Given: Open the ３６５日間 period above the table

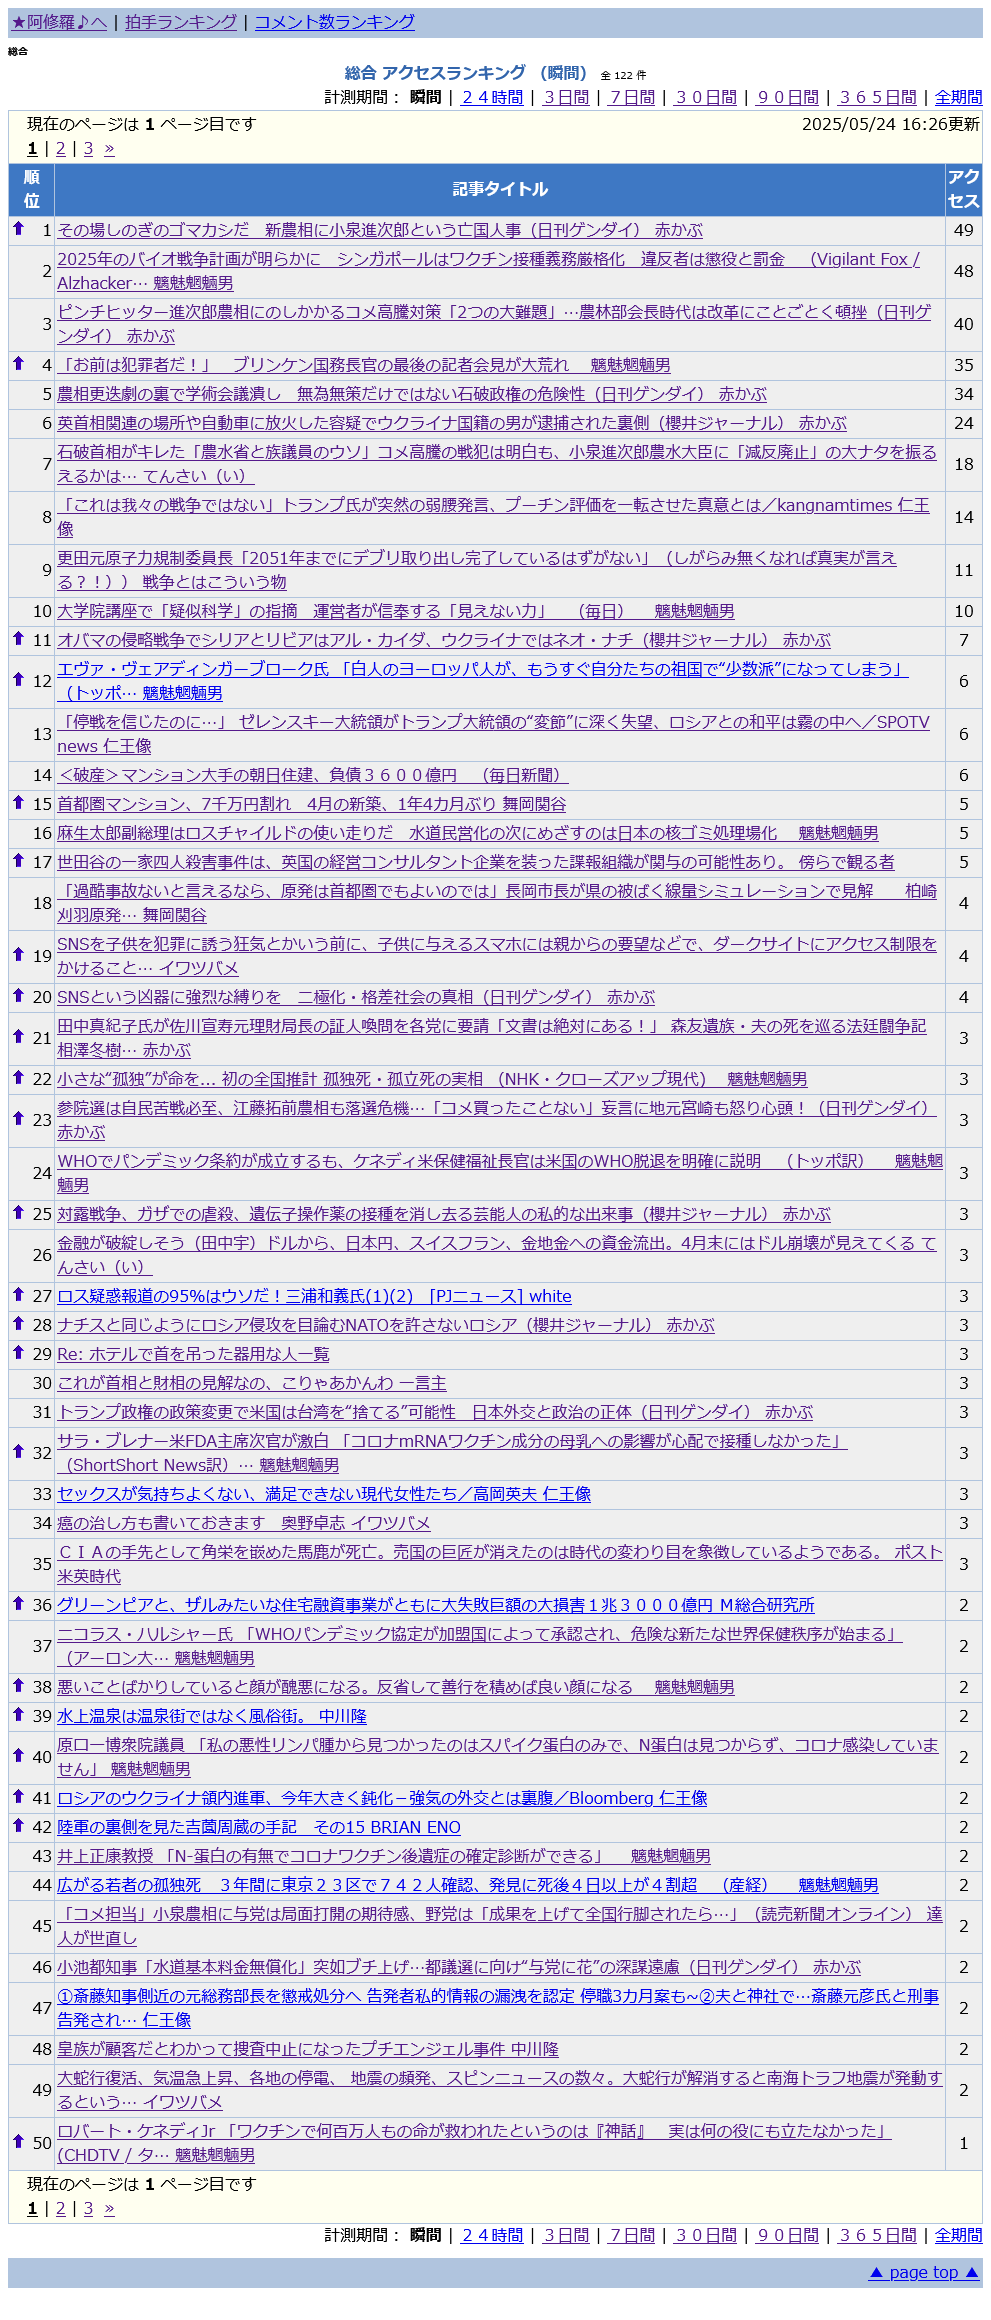Looking at the screenshot, I should click(x=878, y=97).
